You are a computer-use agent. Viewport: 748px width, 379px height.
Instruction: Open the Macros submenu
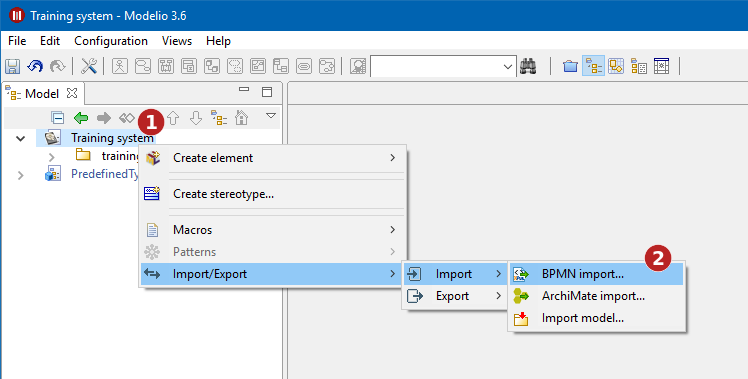pyautogui.click(x=273, y=230)
